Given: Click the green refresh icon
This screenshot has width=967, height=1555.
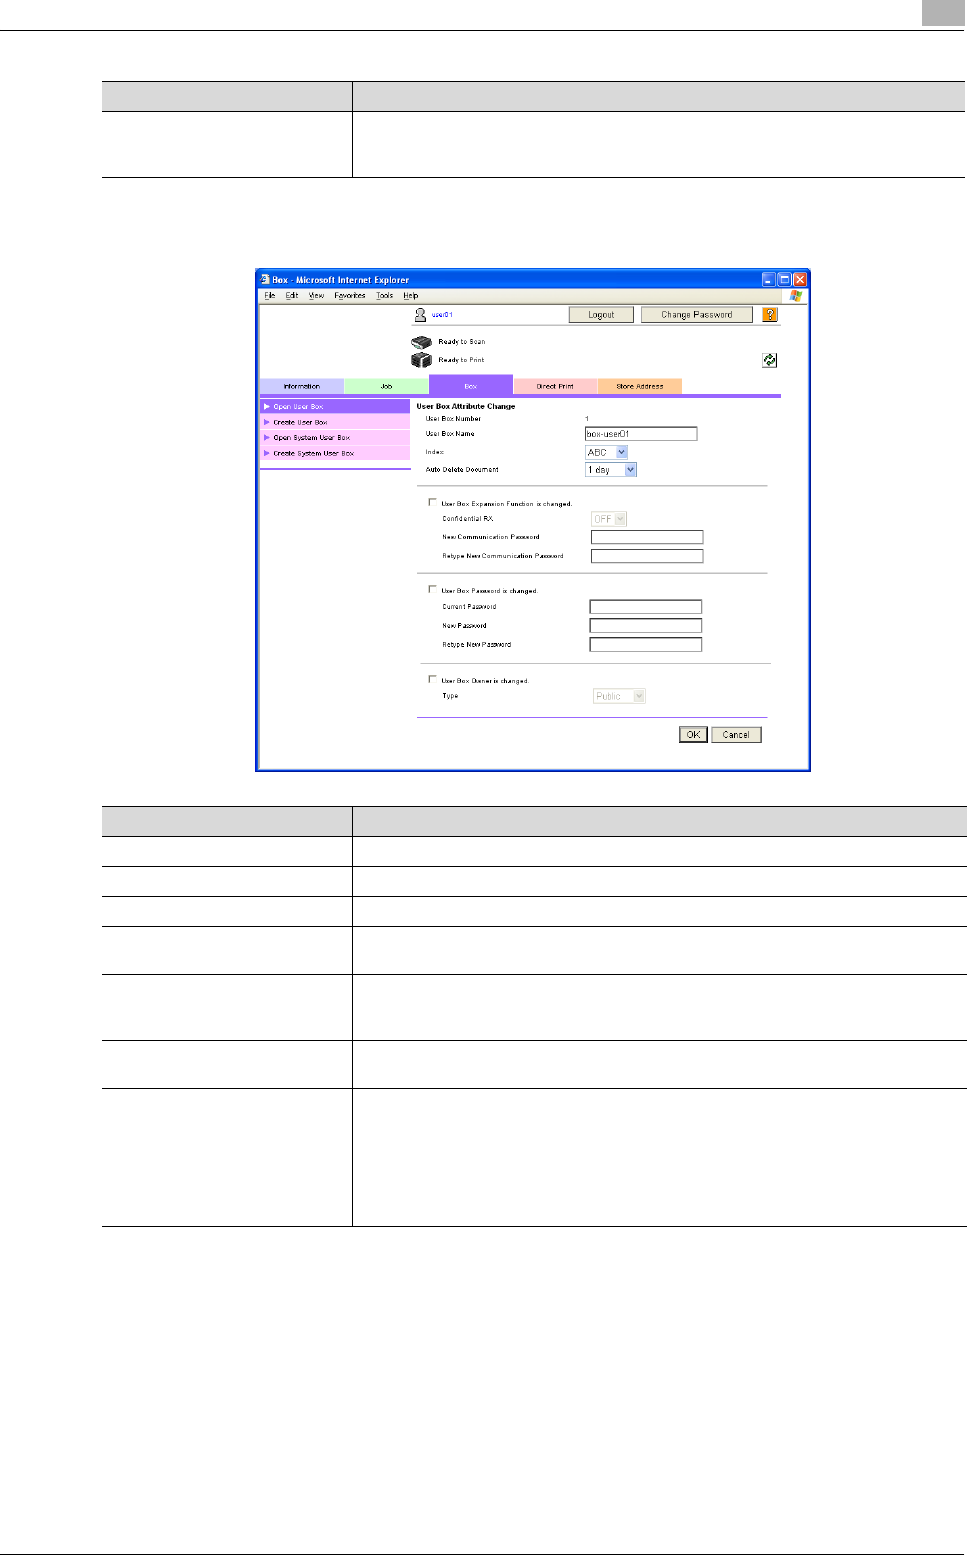Looking at the screenshot, I should (x=769, y=360).
